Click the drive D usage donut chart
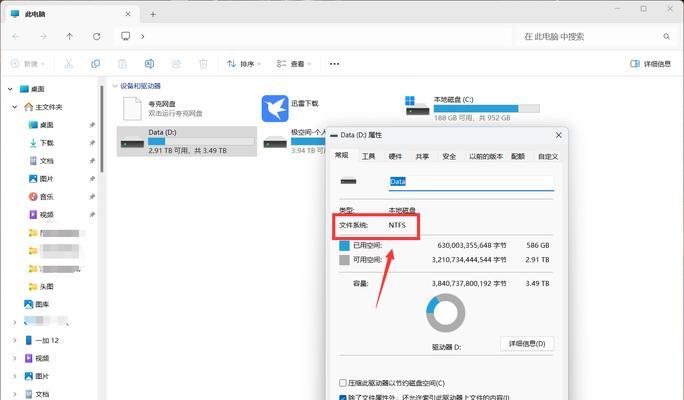 click(x=445, y=313)
